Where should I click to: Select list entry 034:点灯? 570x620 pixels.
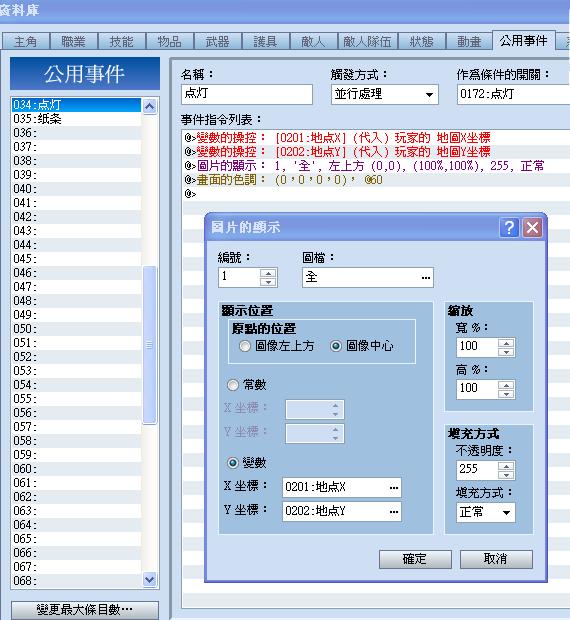[x=76, y=105]
